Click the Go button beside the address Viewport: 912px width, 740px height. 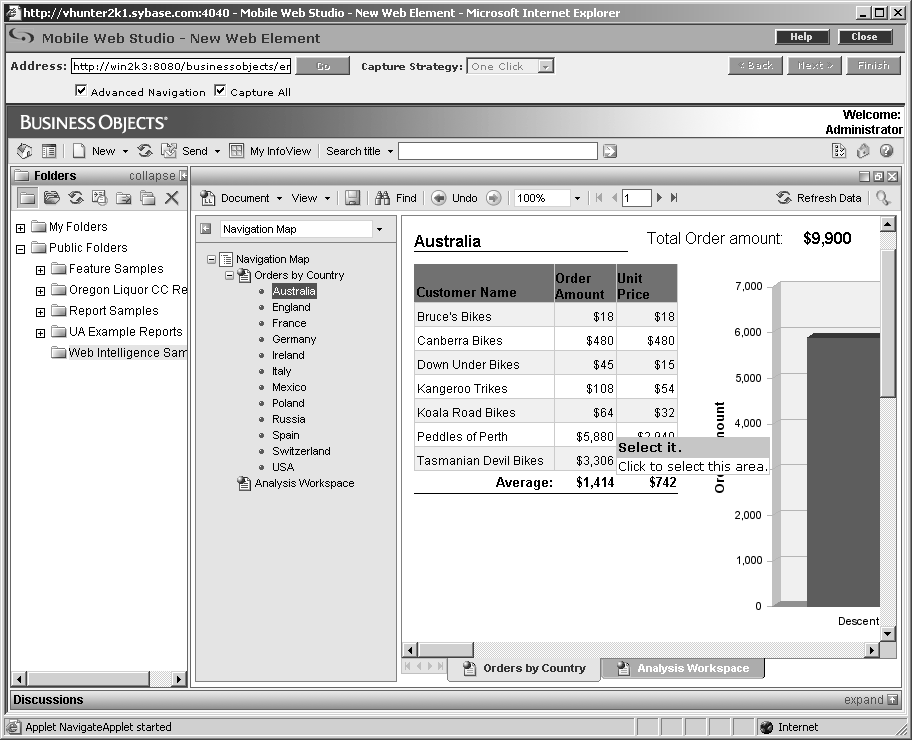[323, 66]
